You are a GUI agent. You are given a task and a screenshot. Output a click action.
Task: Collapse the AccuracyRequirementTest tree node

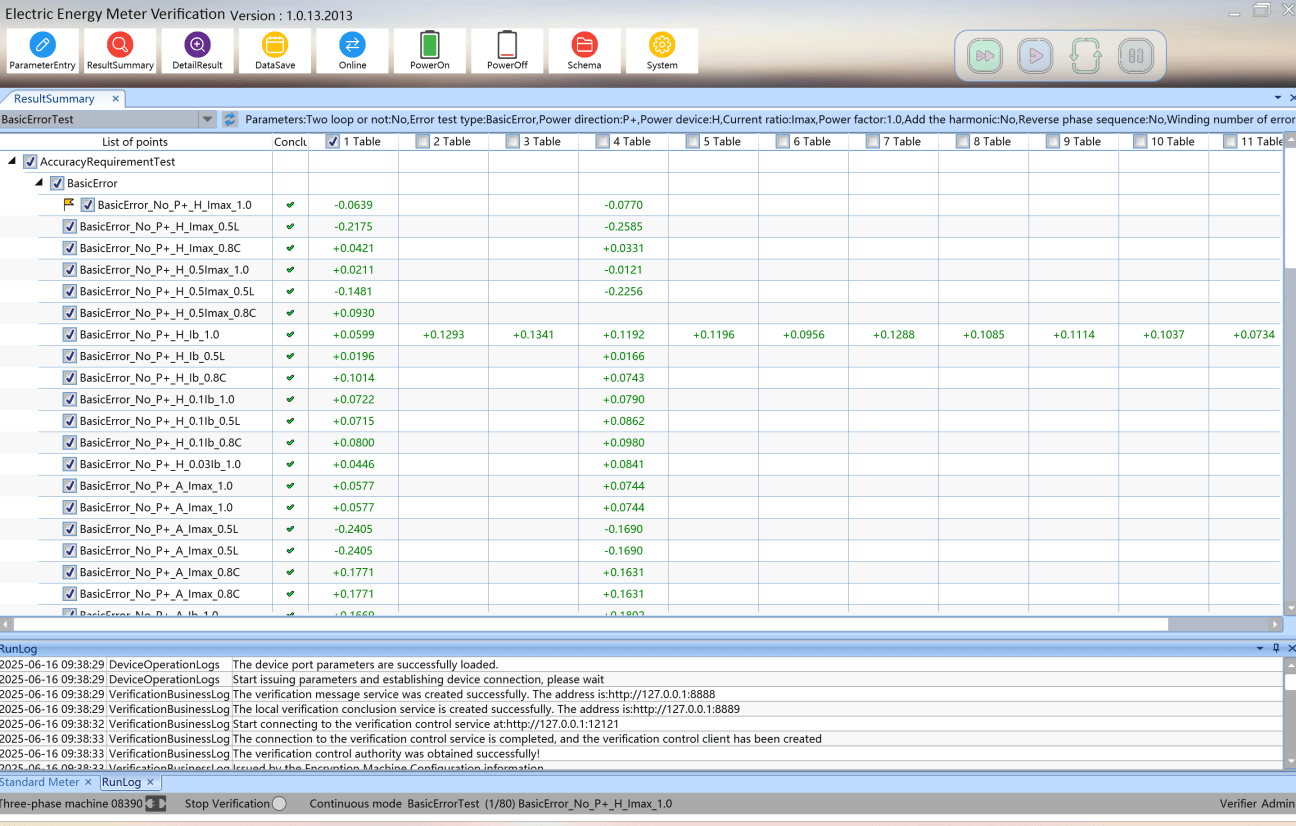pyautogui.click(x=12, y=162)
